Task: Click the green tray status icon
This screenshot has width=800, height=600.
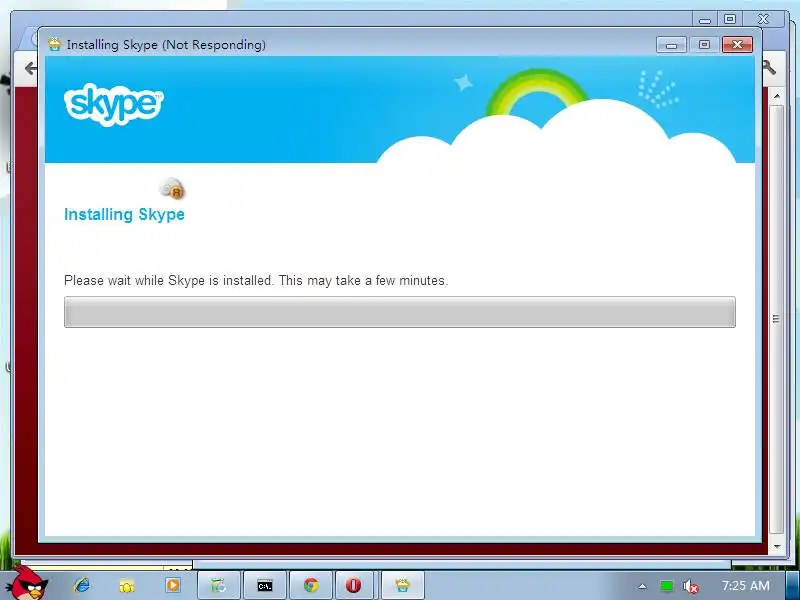Action: coord(666,586)
